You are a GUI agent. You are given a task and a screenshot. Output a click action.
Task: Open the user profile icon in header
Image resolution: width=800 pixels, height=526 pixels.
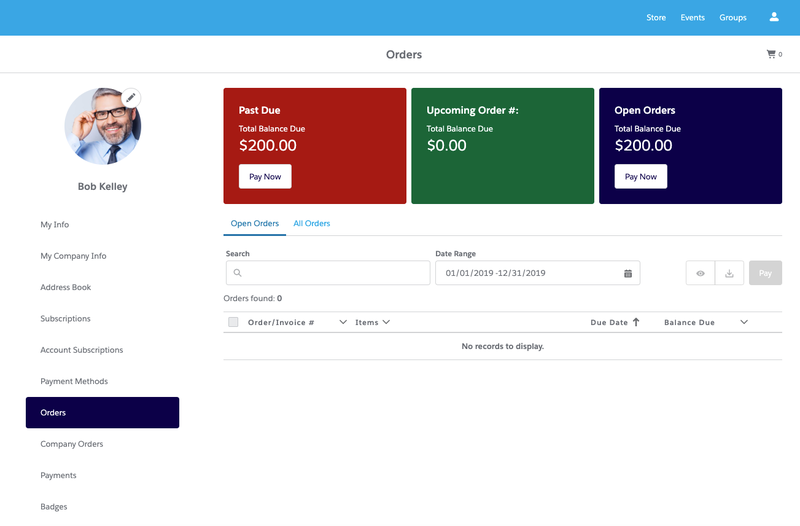point(774,17)
